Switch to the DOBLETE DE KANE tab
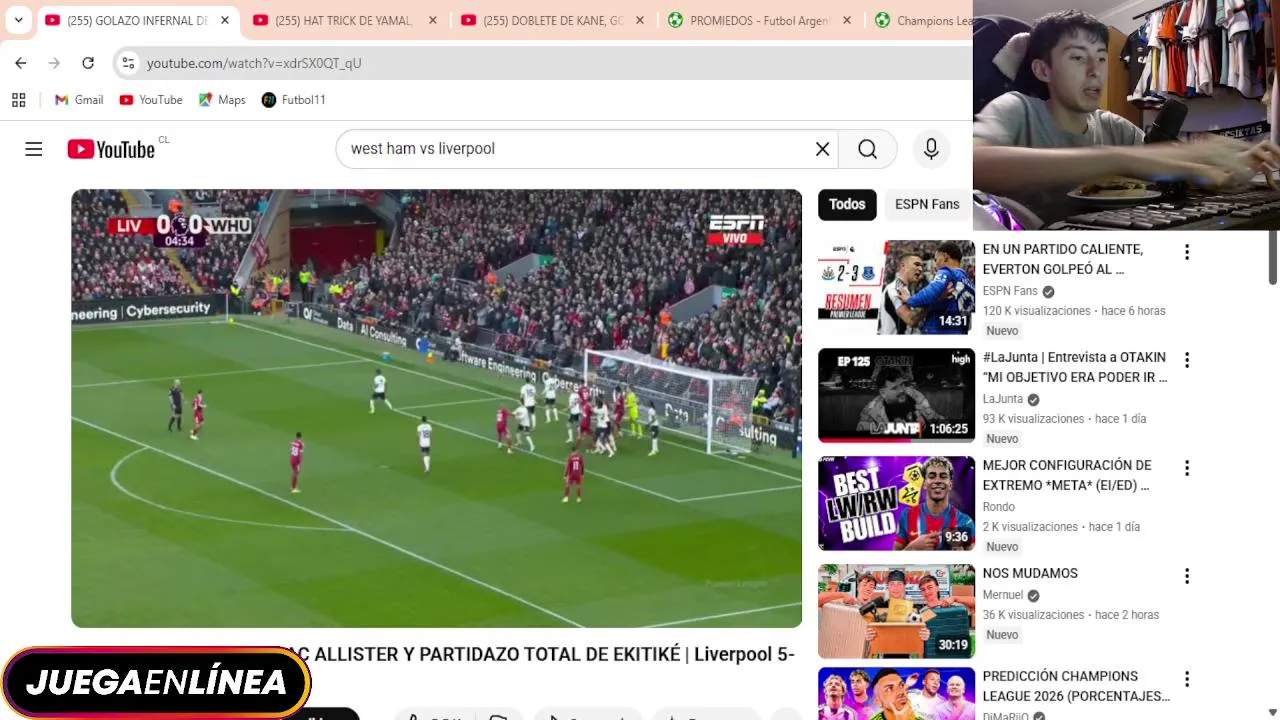The width and height of the screenshot is (1280, 720). [553, 20]
